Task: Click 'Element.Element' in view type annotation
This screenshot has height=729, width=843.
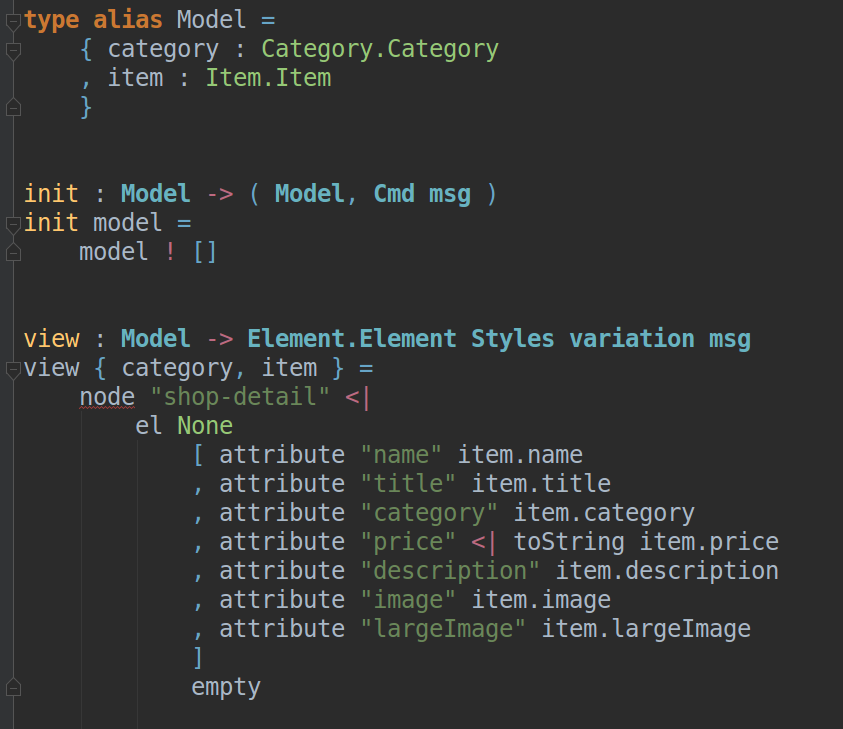Action: [x=352, y=339]
